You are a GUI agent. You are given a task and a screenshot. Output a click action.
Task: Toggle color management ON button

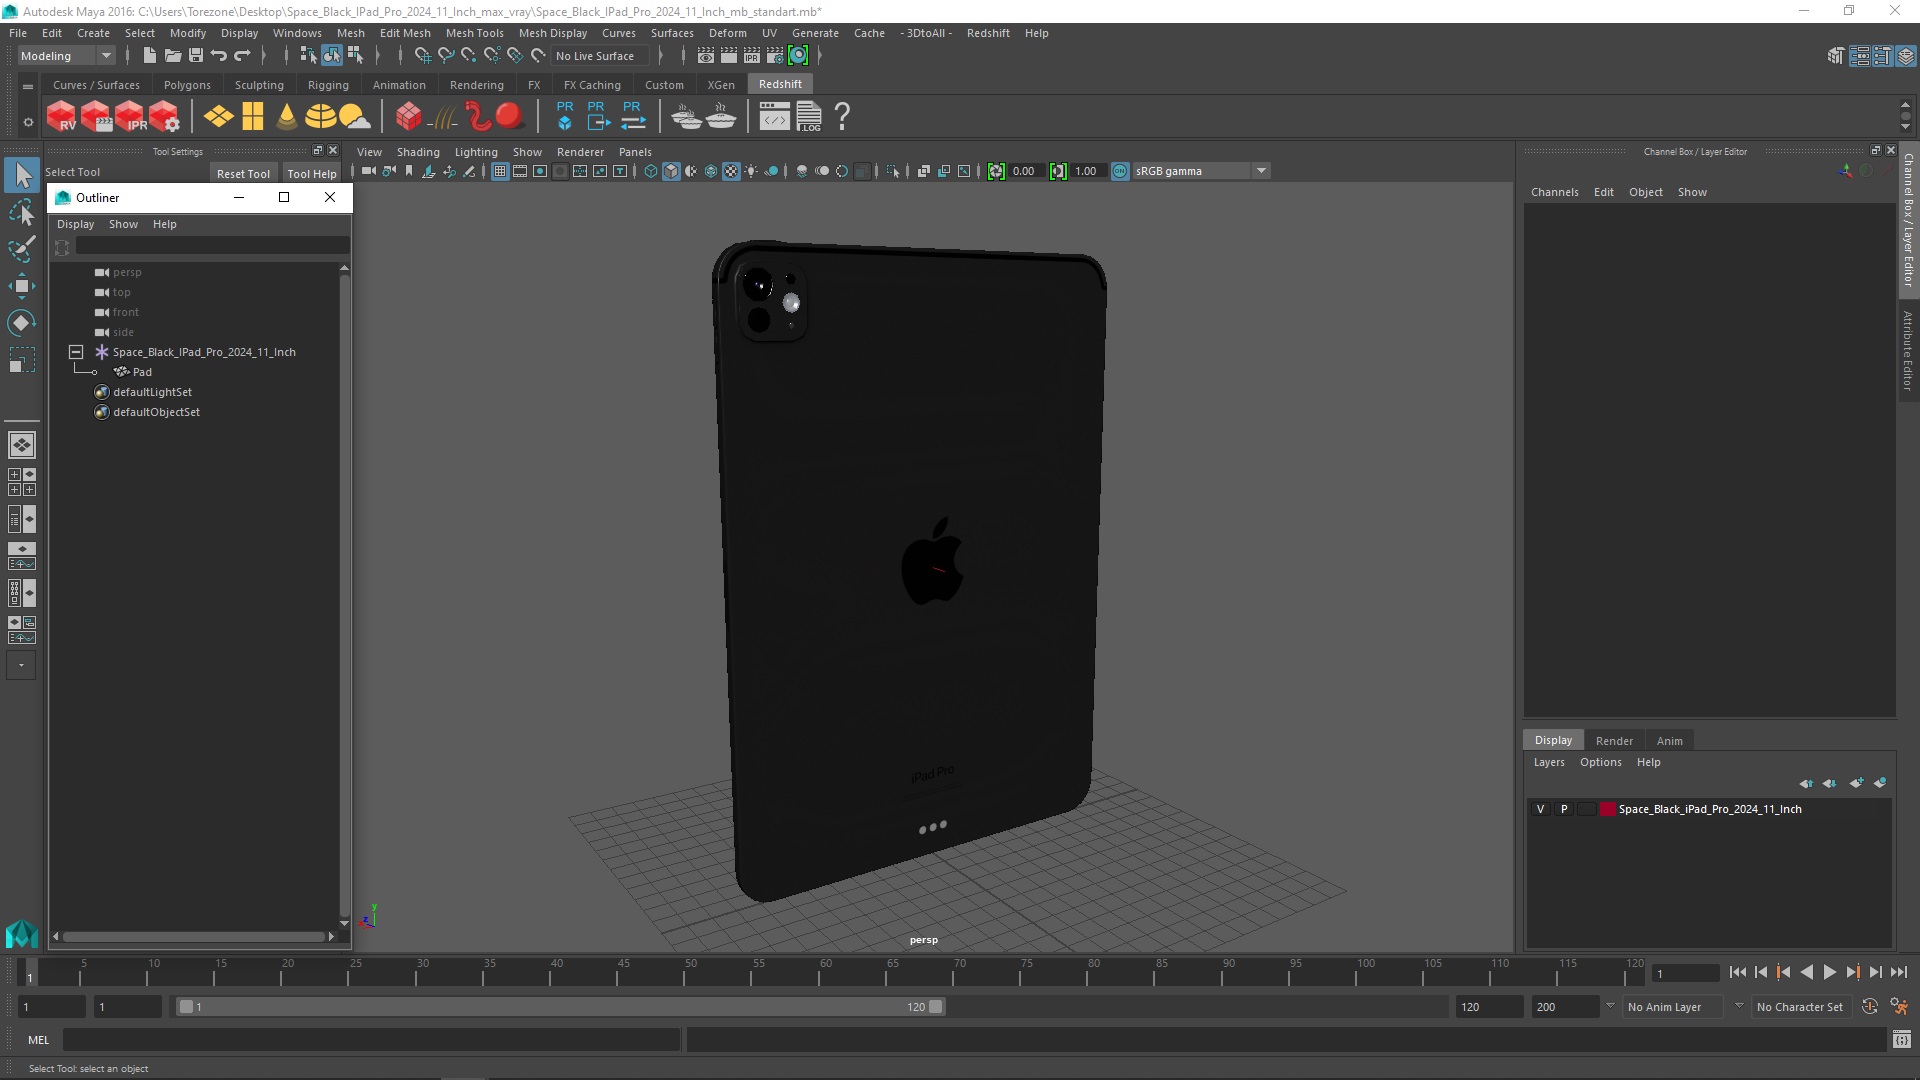click(1120, 171)
